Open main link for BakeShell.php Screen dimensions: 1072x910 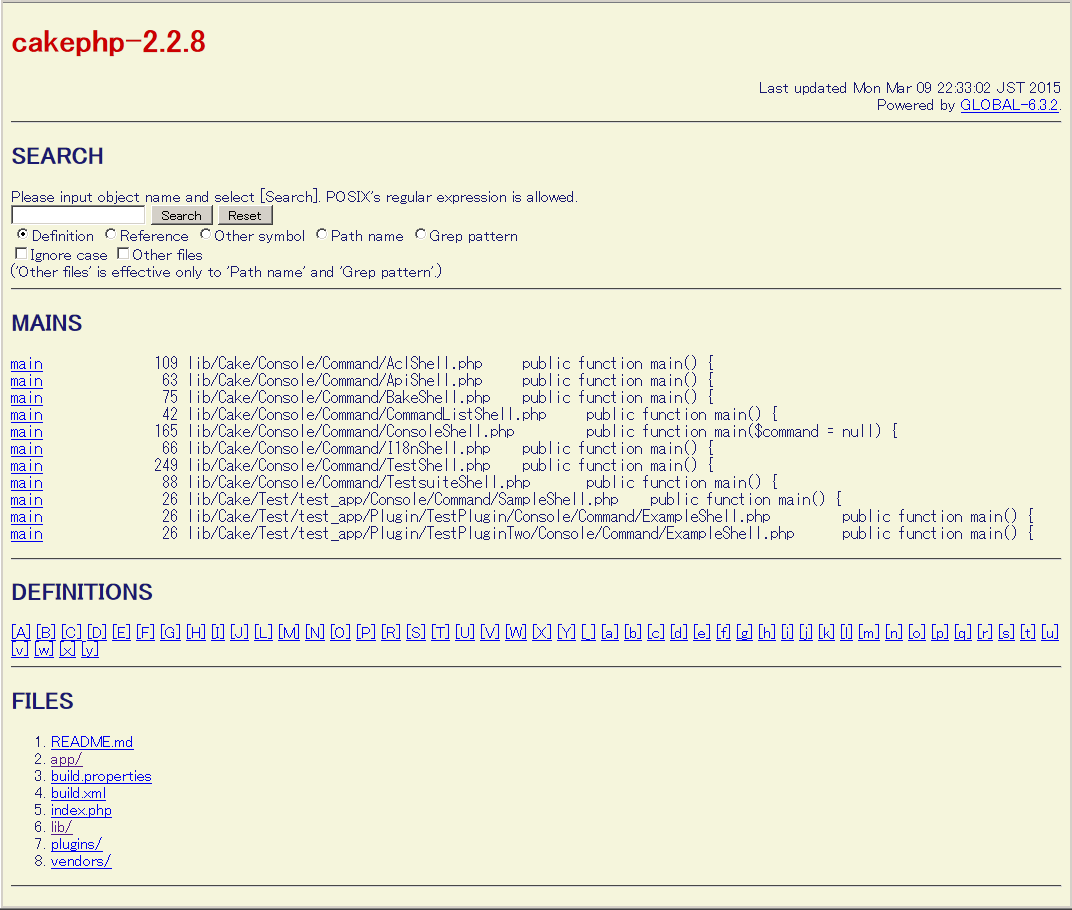[27, 398]
